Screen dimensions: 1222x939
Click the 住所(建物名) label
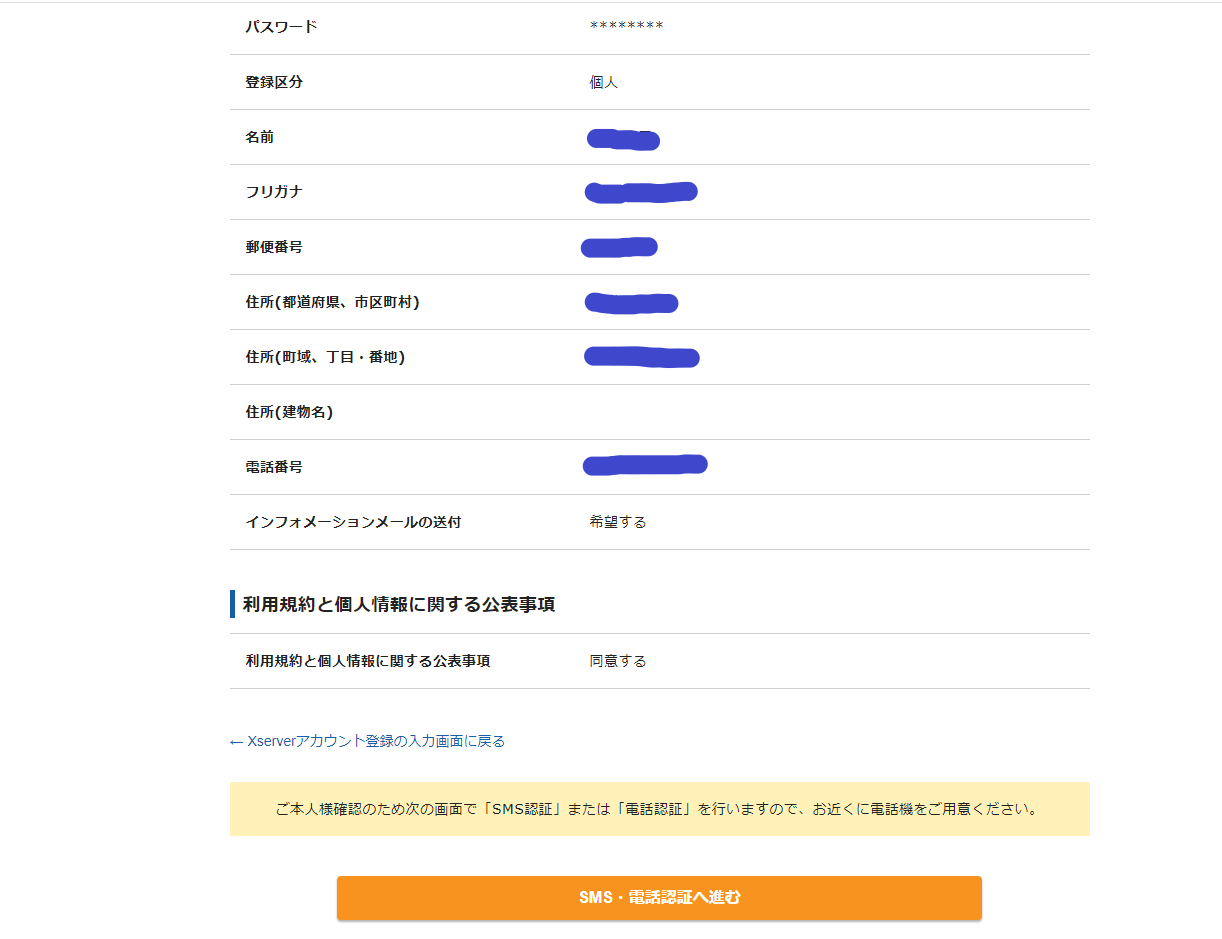point(289,412)
